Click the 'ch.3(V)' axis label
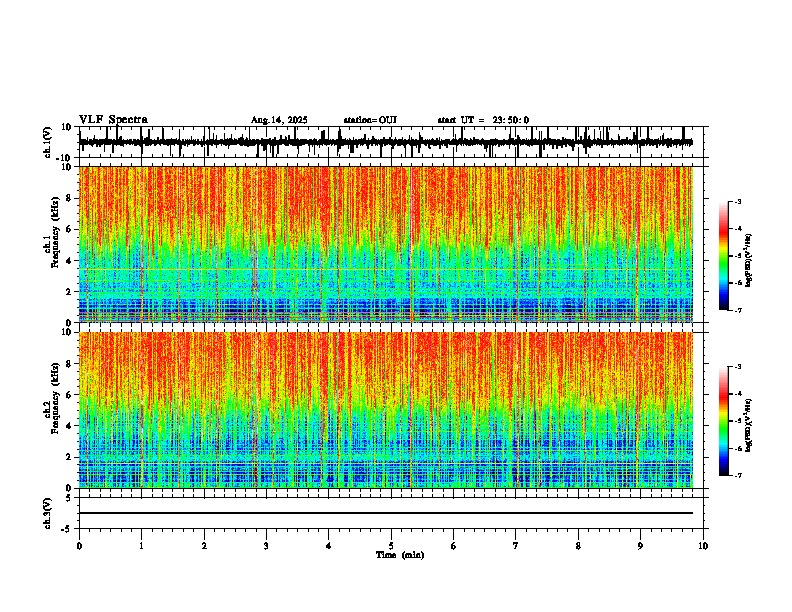 [48, 513]
